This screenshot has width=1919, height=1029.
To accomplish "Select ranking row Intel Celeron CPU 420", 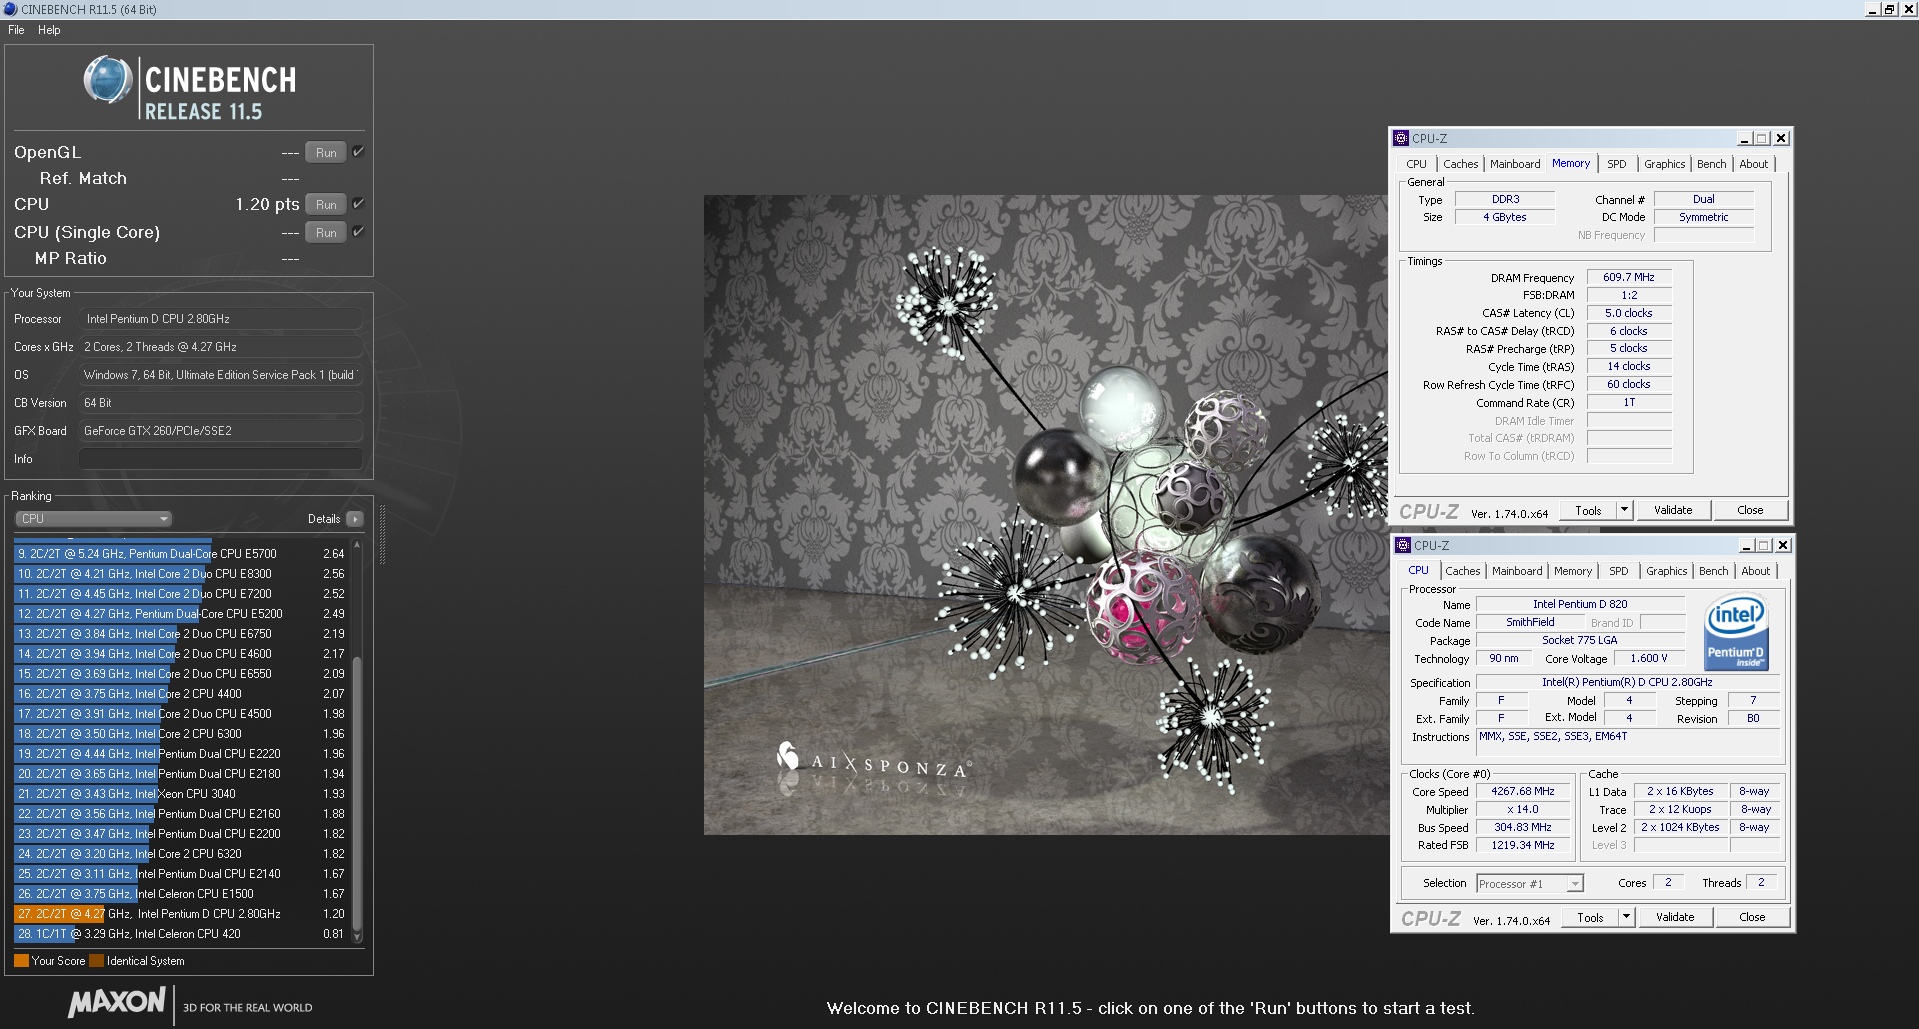I will (x=180, y=934).
